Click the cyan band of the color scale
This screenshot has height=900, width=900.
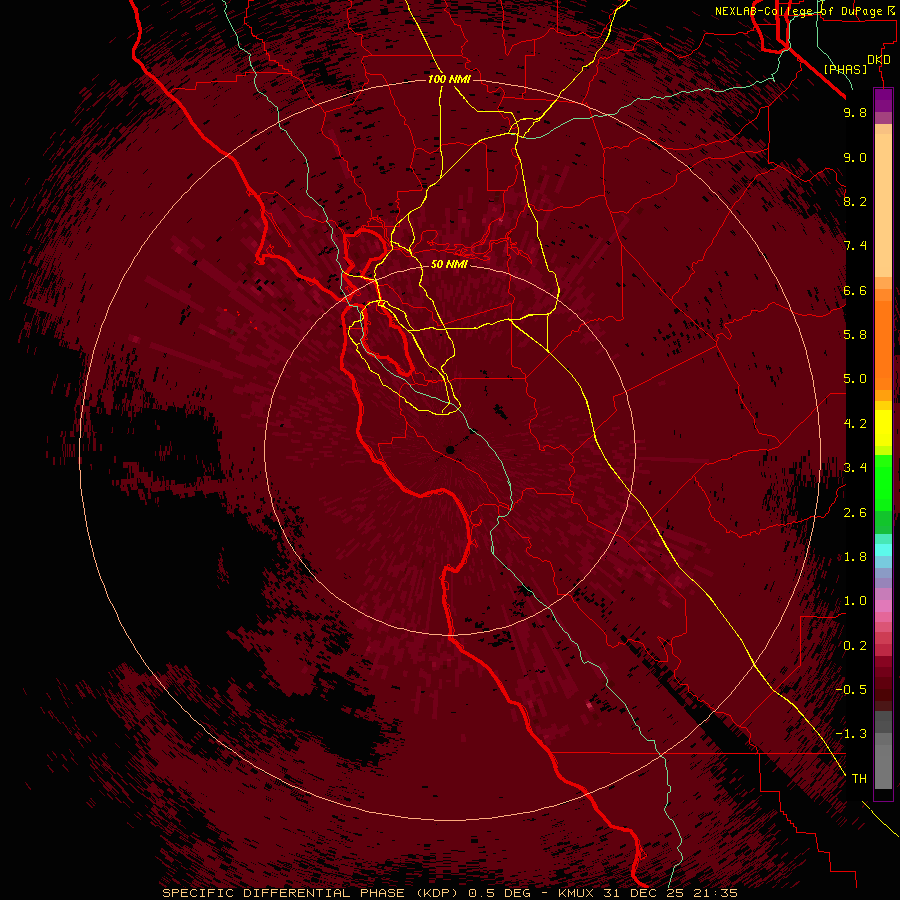pos(883,549)
